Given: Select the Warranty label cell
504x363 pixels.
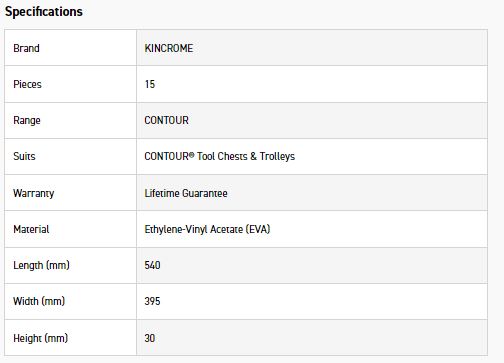Looking at the screenshot, I should (70, 193).
